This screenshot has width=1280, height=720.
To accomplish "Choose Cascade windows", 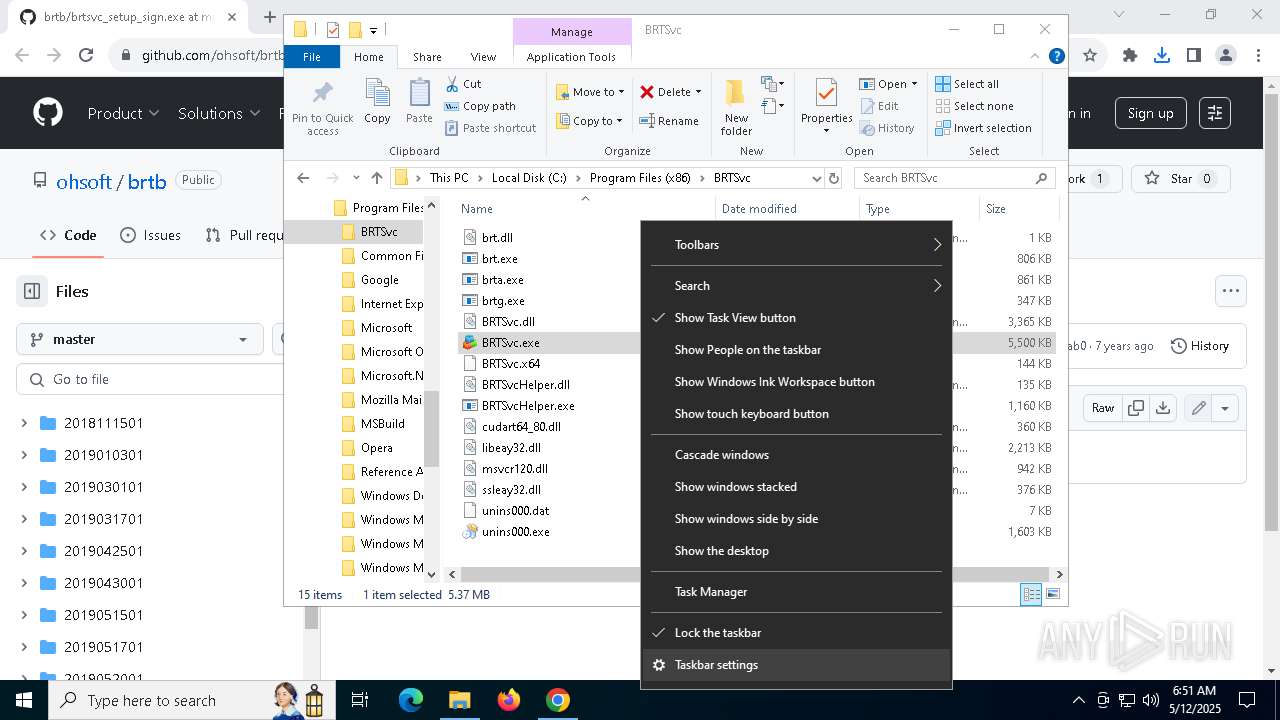I will pyautogui.click(x=796, y=455).
